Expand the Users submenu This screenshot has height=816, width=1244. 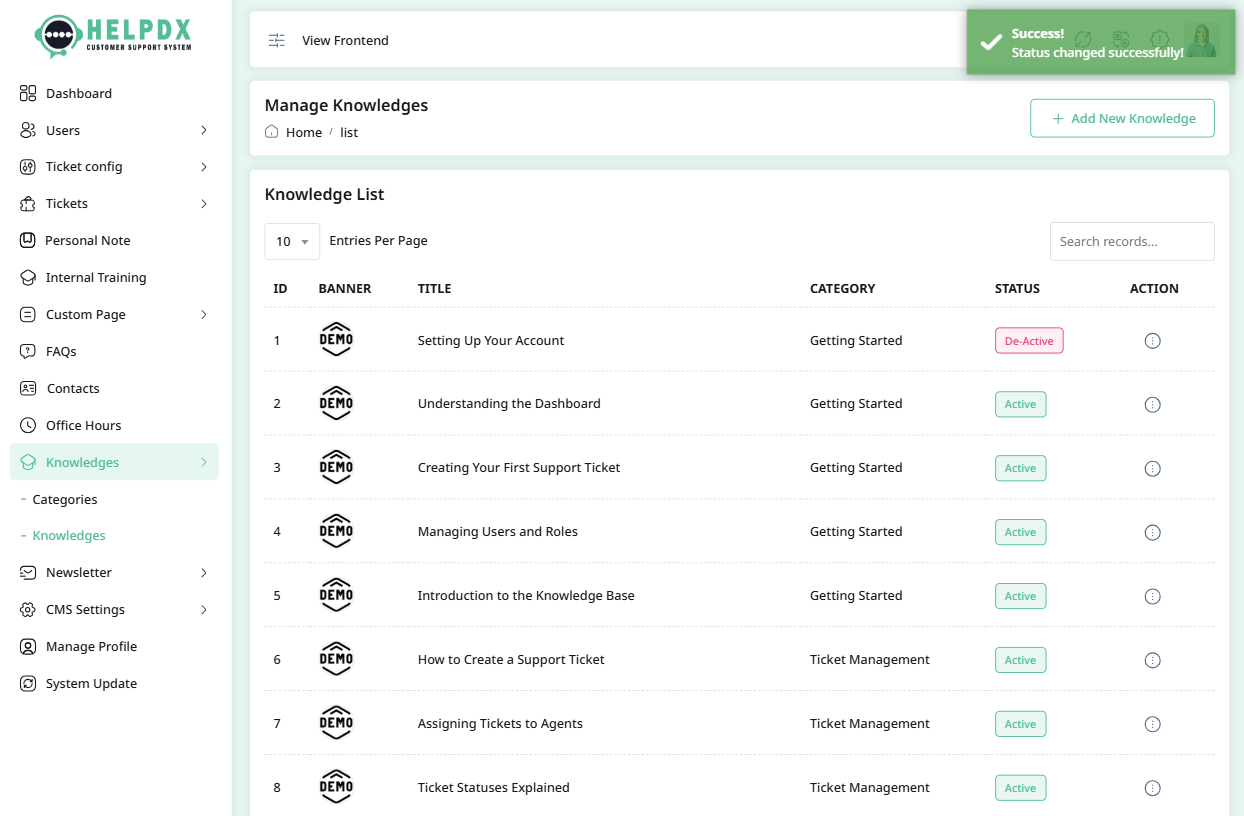(203, 130)
